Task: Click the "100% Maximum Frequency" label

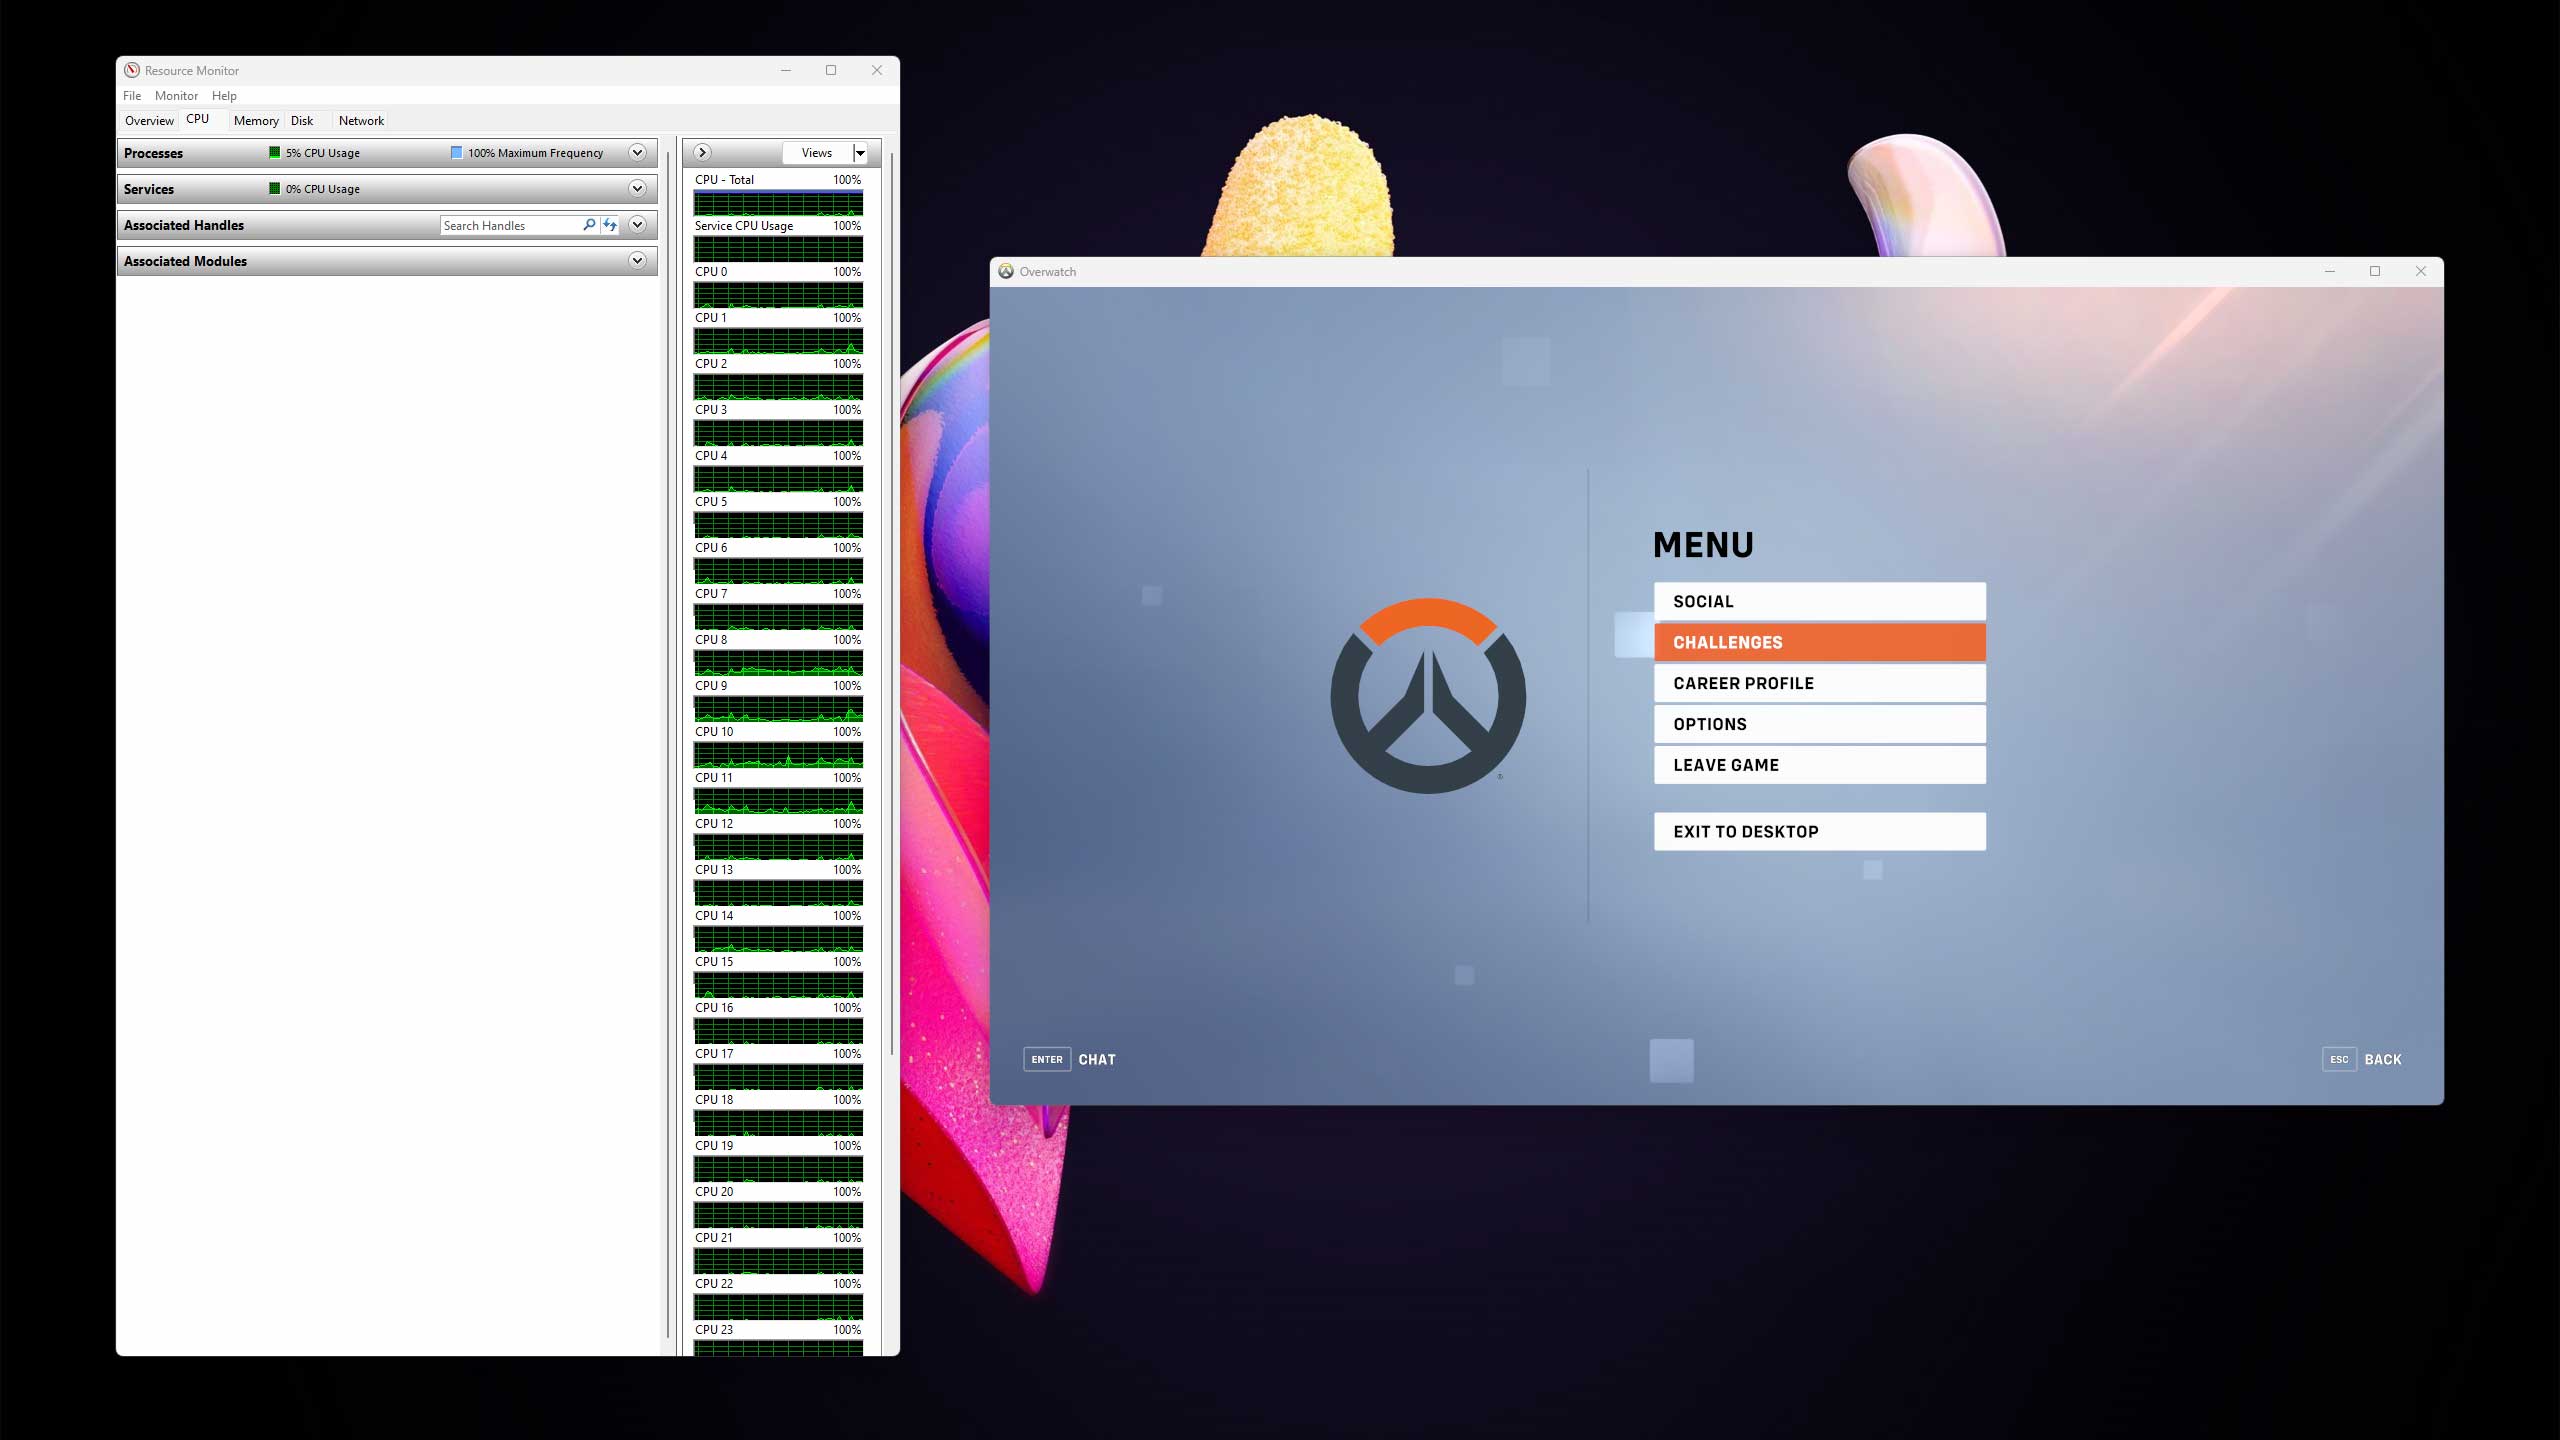Action: [536, 153]
